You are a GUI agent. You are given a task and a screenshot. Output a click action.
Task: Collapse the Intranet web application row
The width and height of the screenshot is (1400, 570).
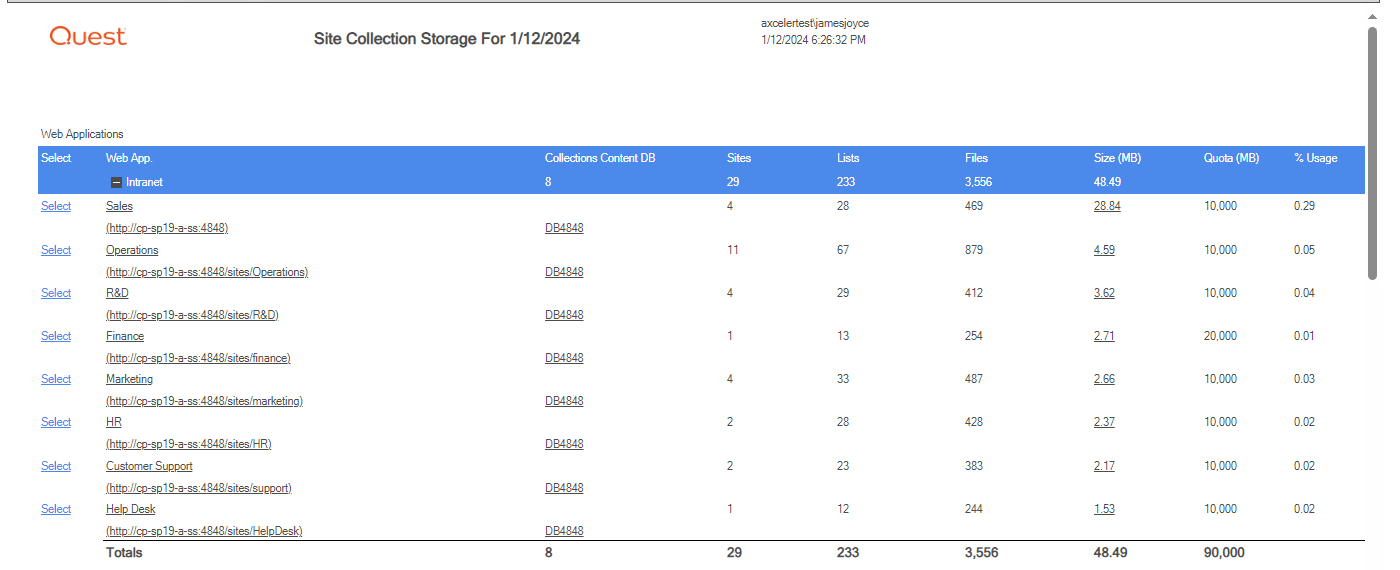coord(116,183)
